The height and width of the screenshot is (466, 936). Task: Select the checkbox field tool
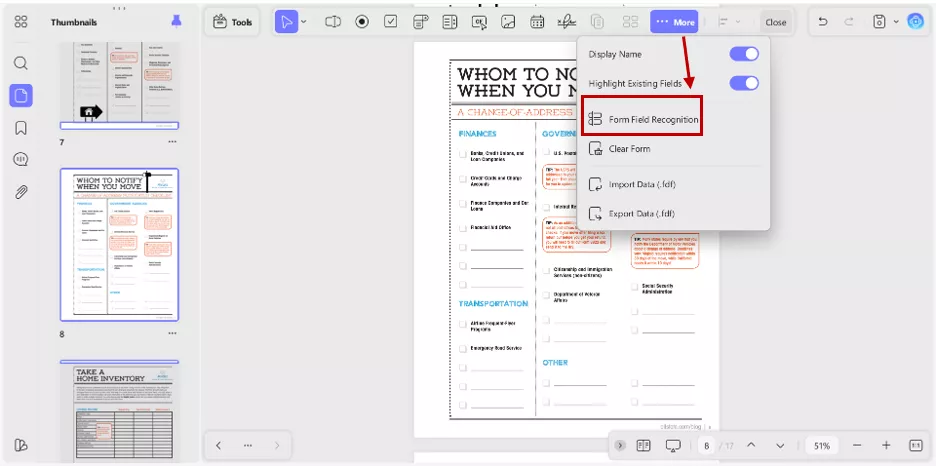(391, 22)
